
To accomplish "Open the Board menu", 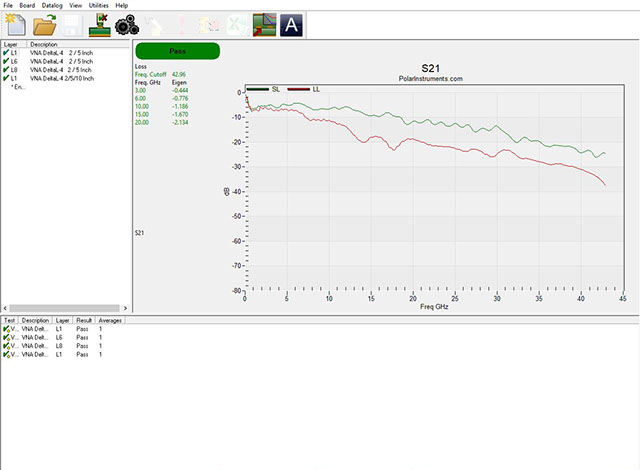I will (x=27, y=6).
